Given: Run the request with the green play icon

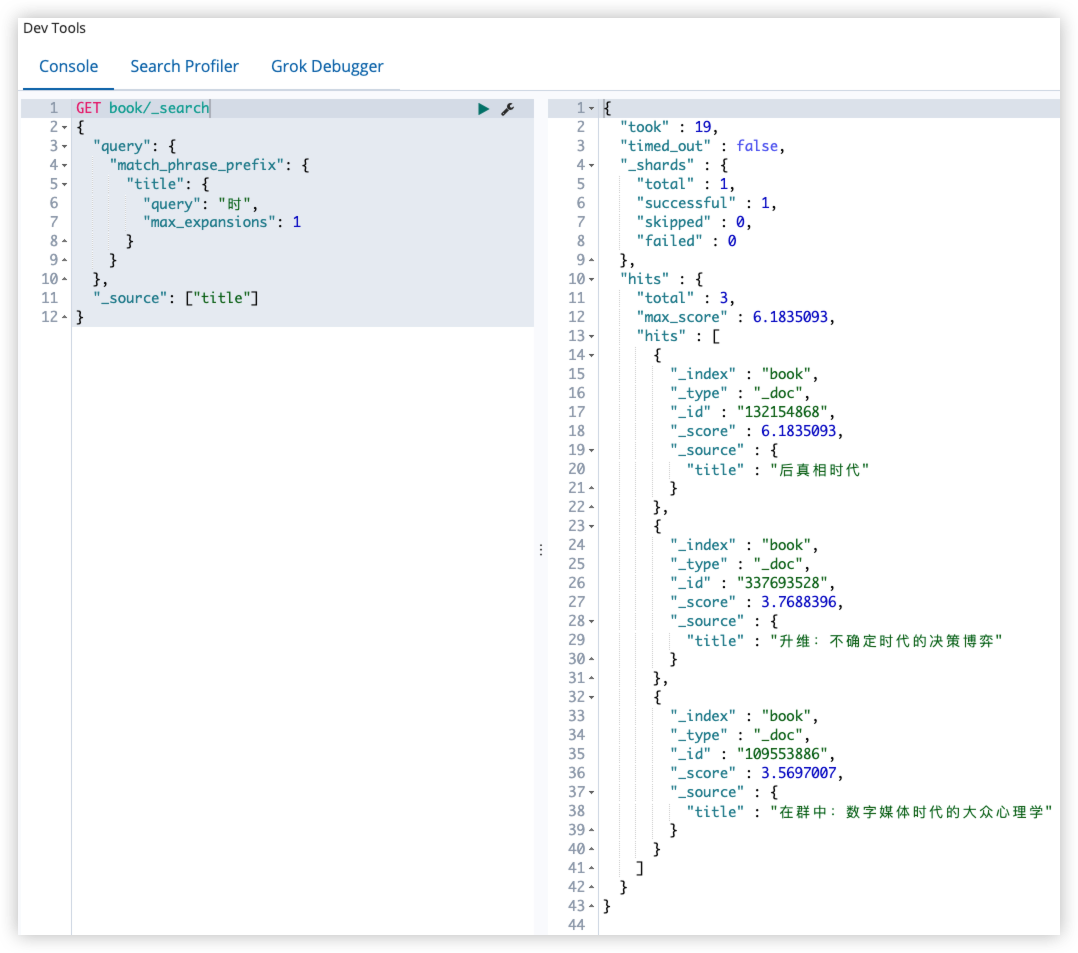Looking at the screenshot, I should tap(483, 109).
